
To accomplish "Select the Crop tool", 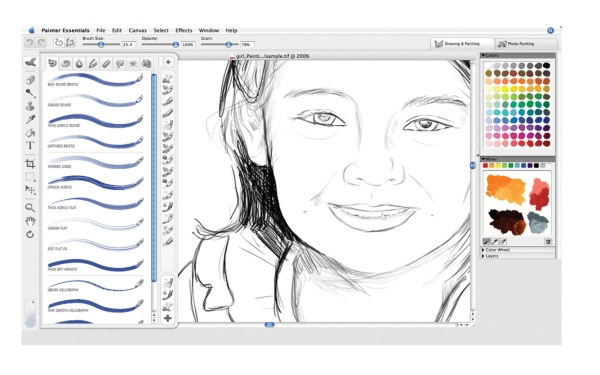I will click(x=30, y=164).
